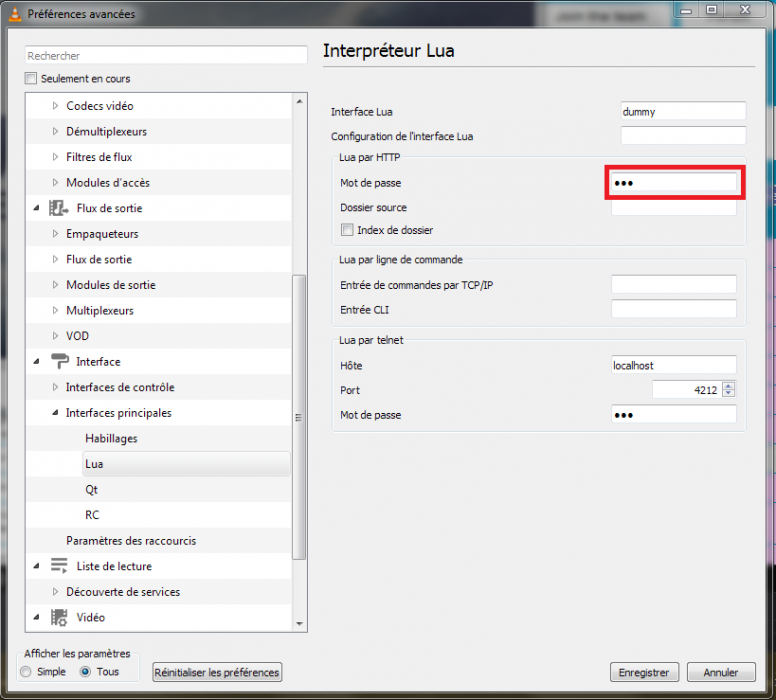The height and width of the screenshot is (700, 776).
Task: Click the Rechercher search field
Action: [x=165, y=56]
